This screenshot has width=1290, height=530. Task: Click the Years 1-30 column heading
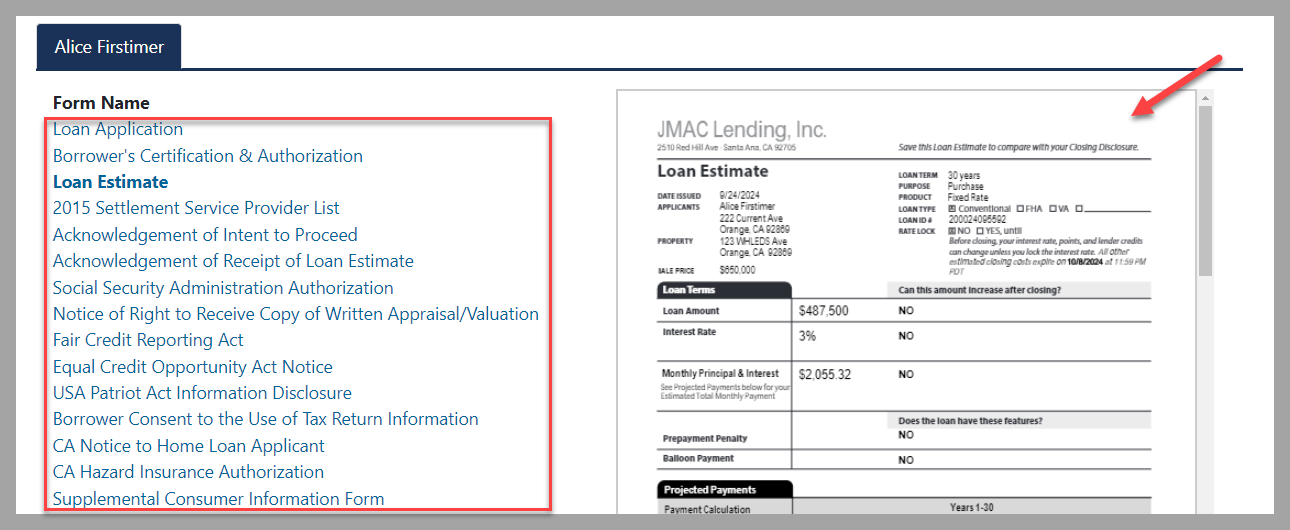pyautogui.click(x=971, y=508)
